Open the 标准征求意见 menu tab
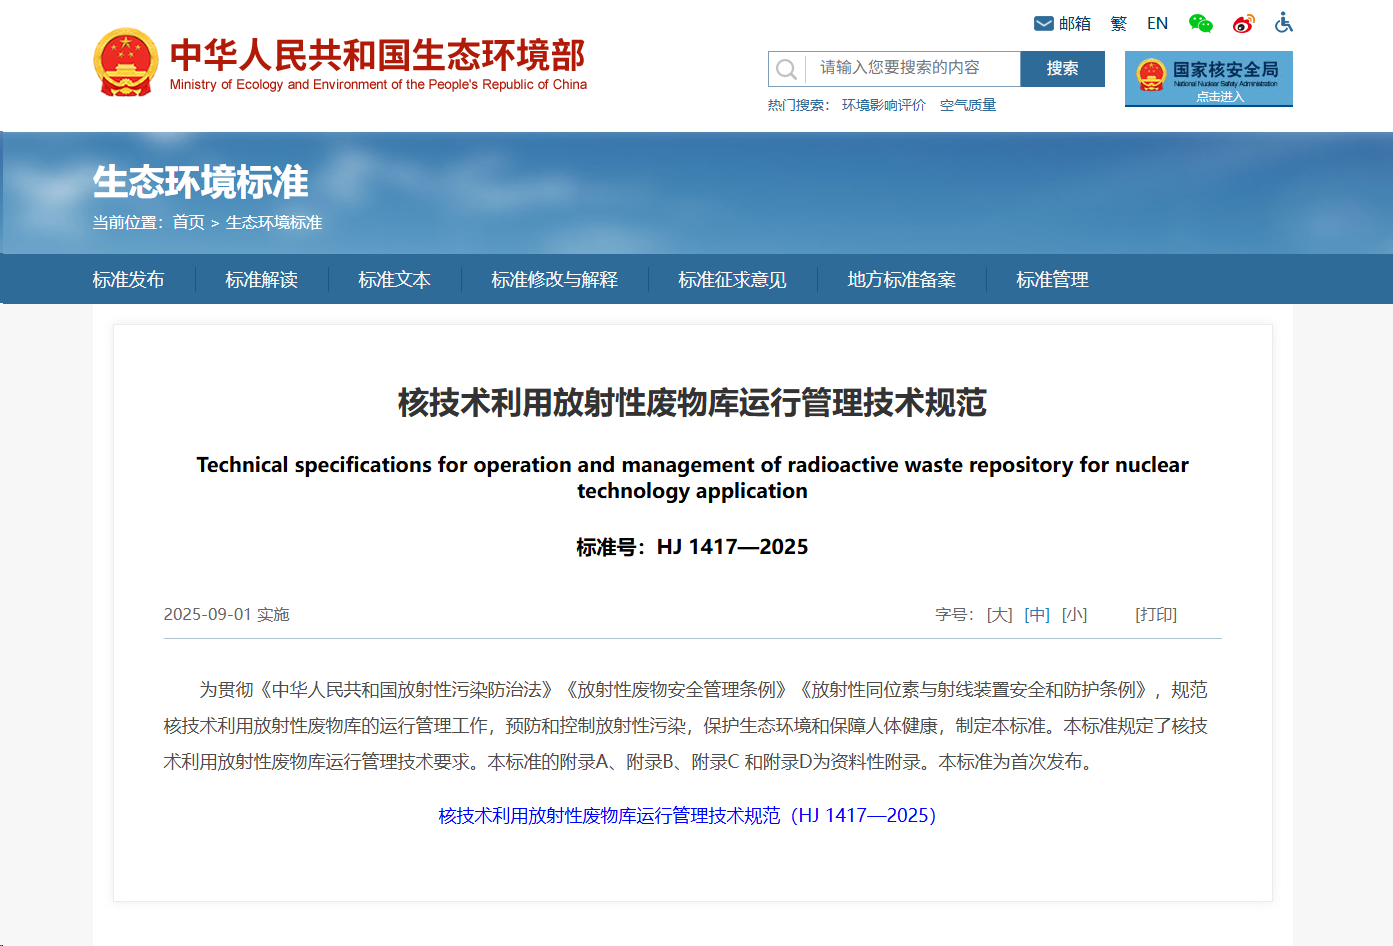 pyautogui.click(x=732, y=280)
